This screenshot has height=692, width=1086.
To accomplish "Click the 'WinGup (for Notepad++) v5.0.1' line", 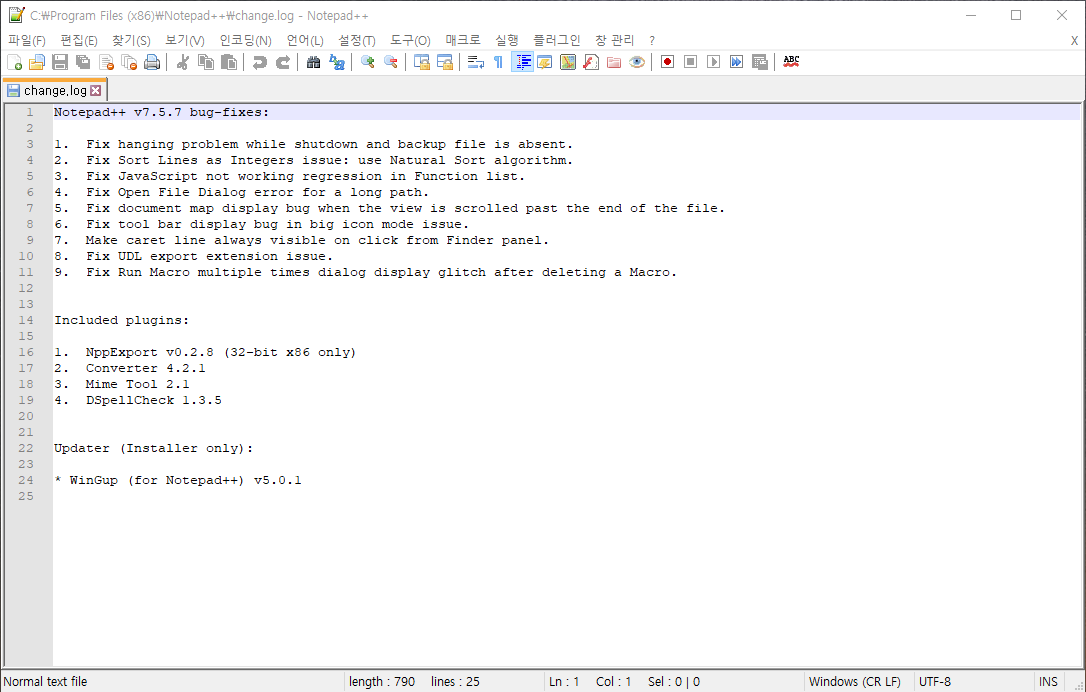I will tap(186, 480).
